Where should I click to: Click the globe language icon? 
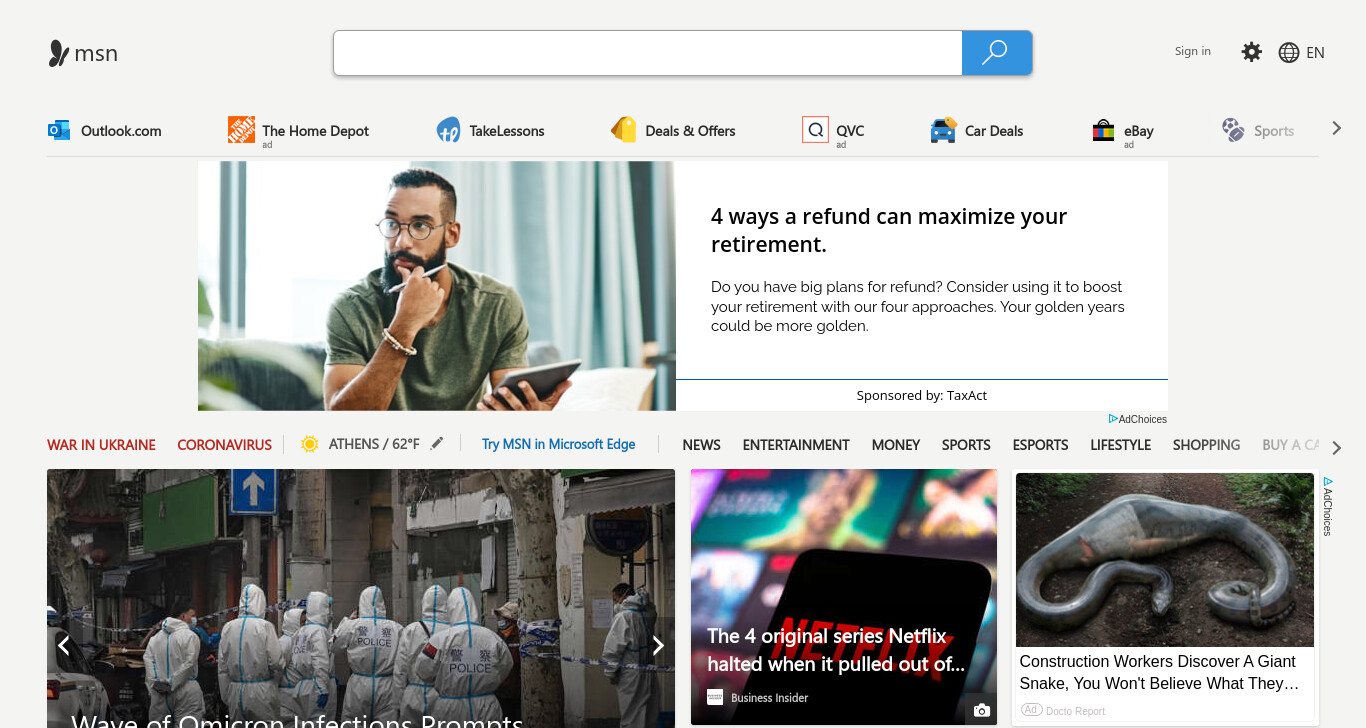tap(1289, 53)
